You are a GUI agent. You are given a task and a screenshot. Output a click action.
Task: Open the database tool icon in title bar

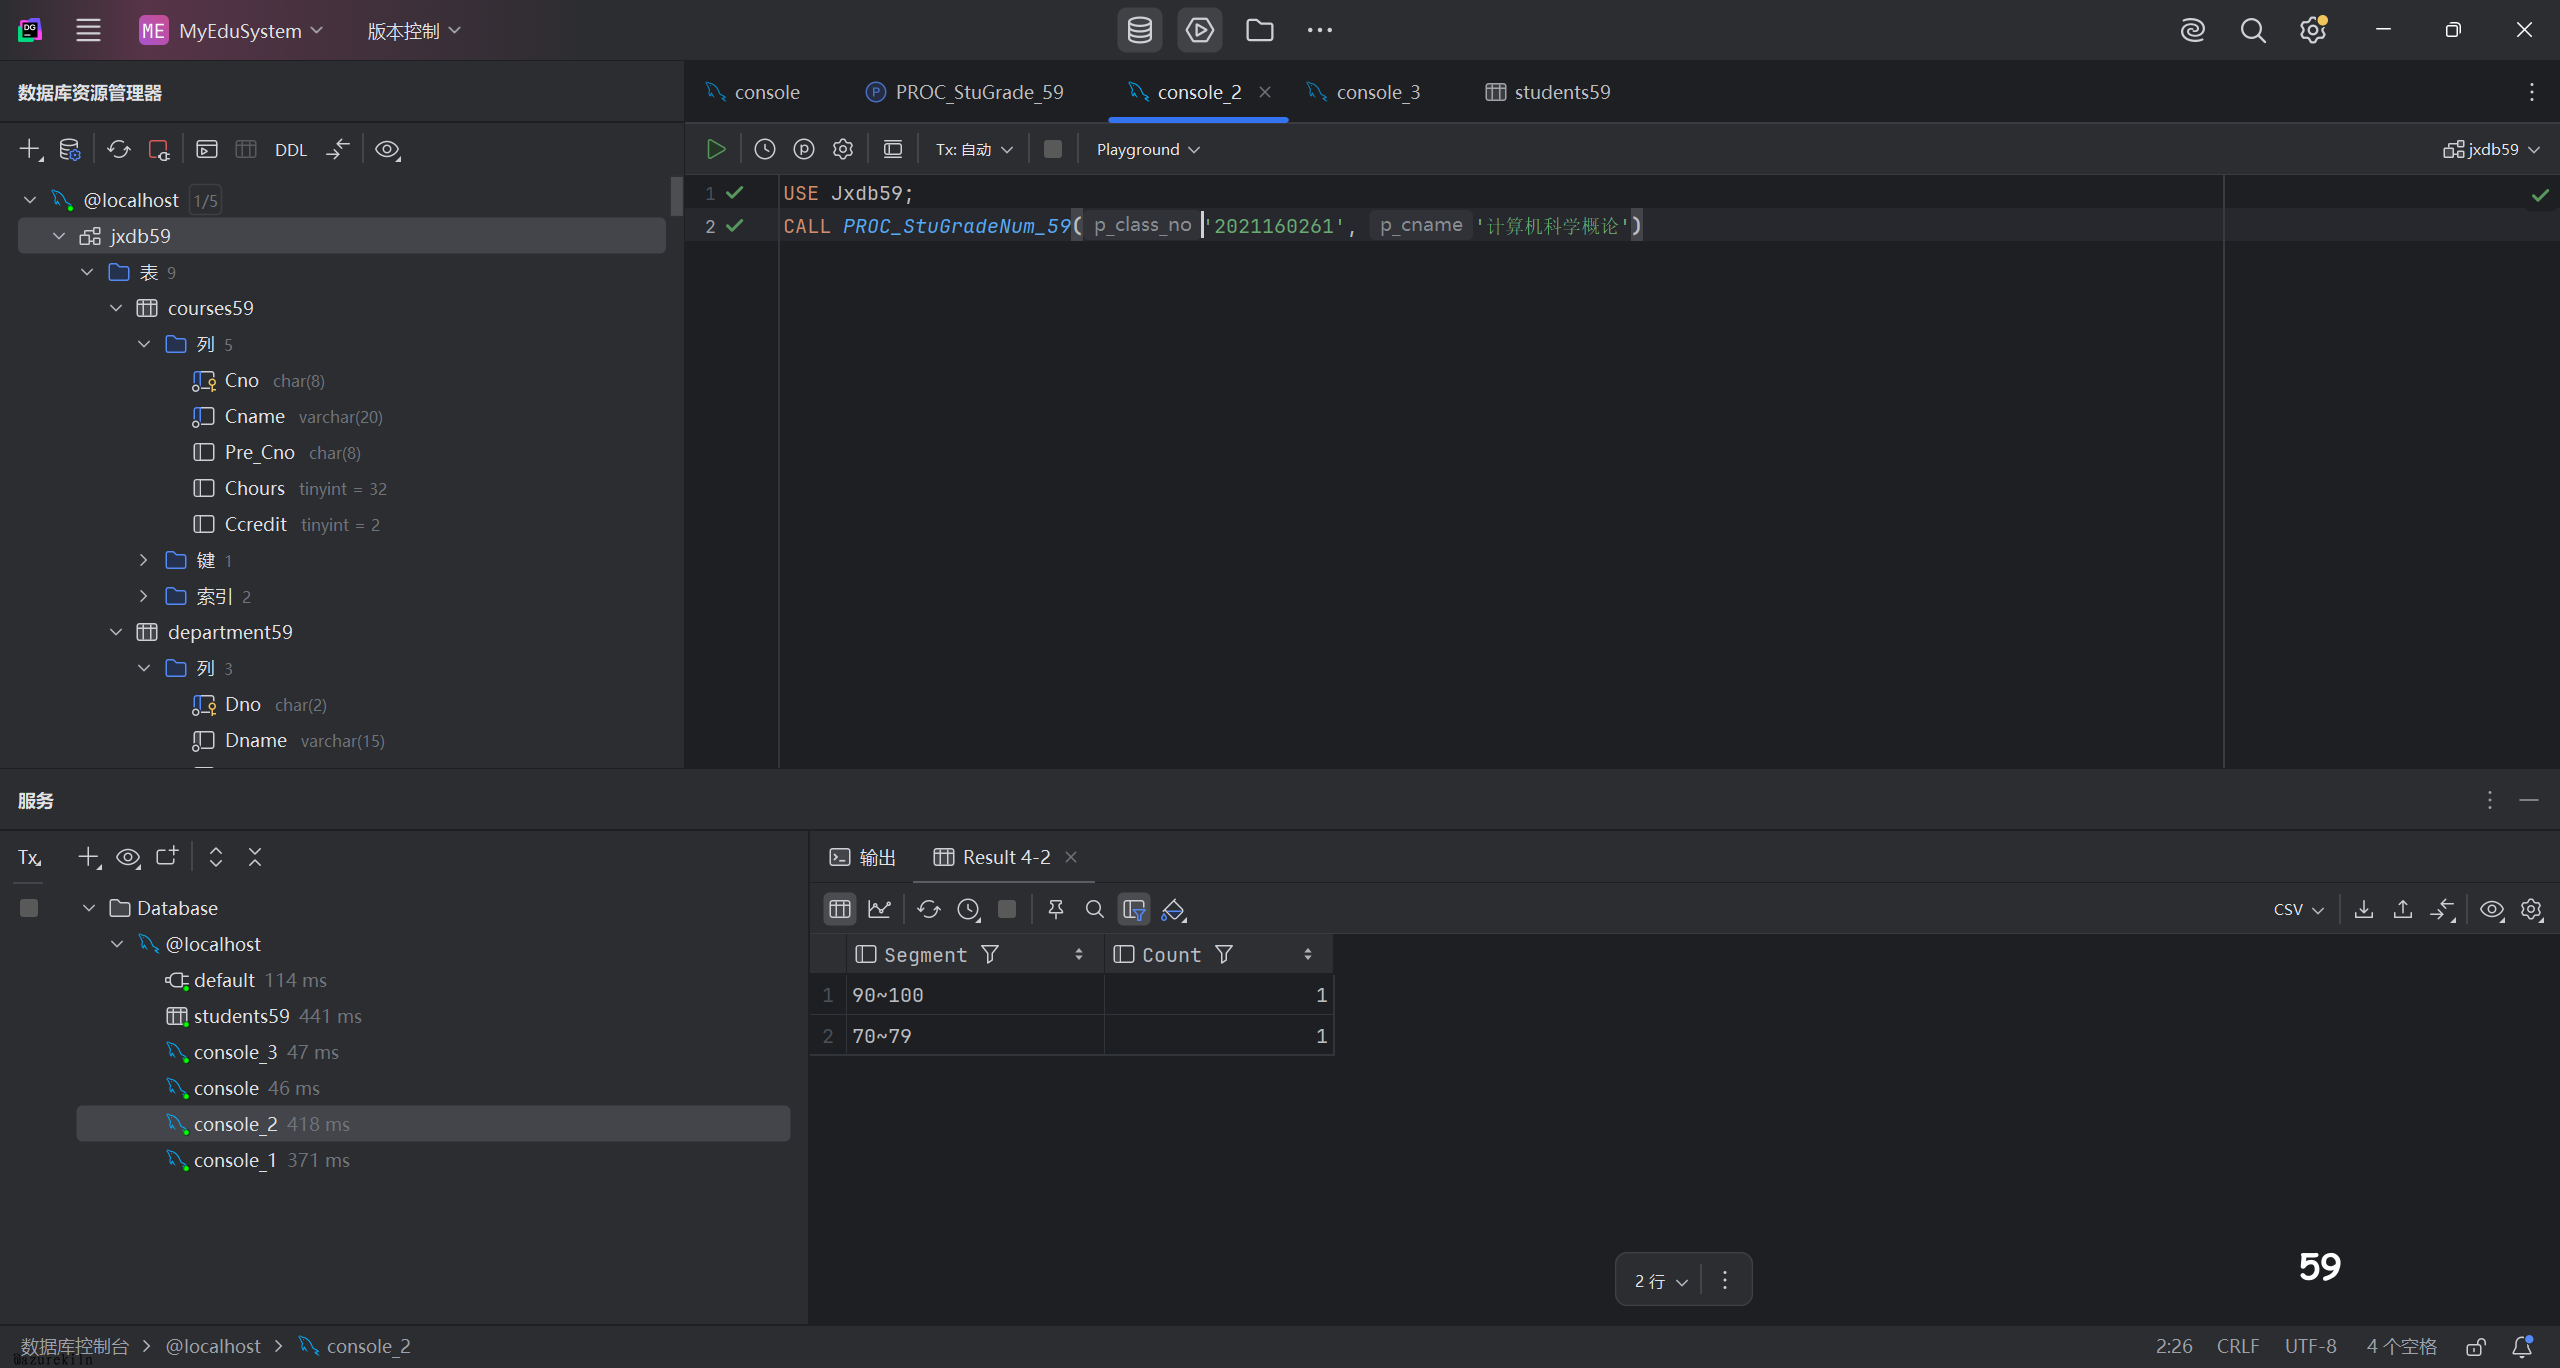pyautogui.click(x=1139, y=30)
